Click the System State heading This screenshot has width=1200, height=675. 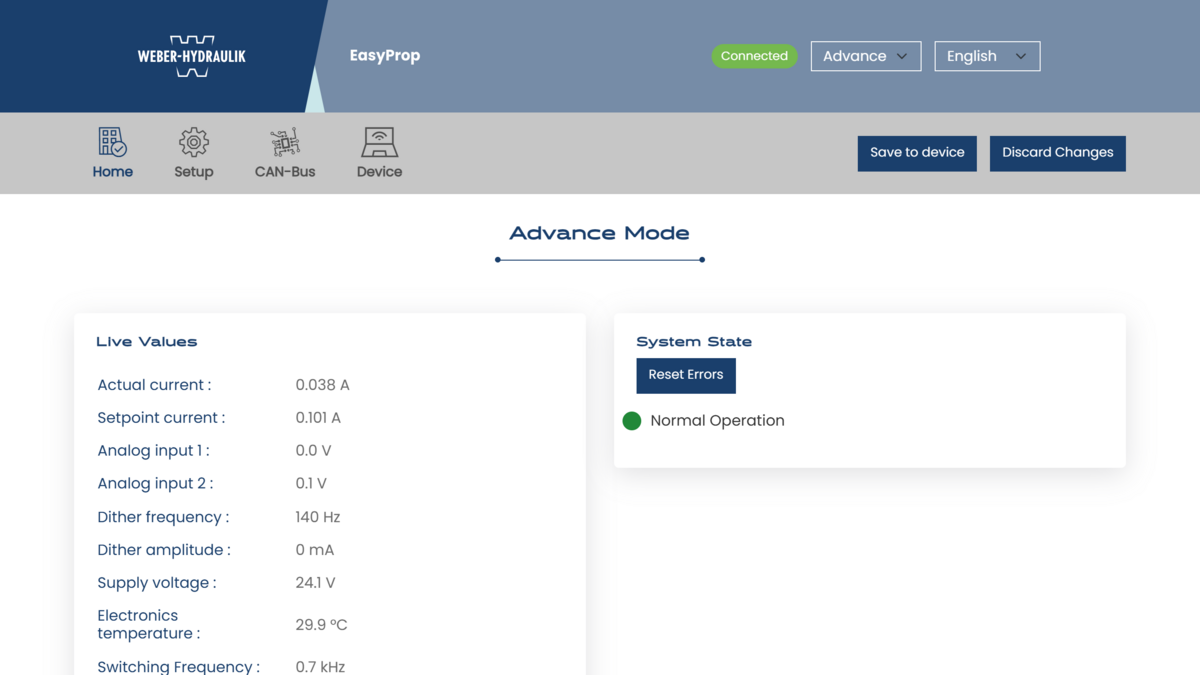point(694,342)
